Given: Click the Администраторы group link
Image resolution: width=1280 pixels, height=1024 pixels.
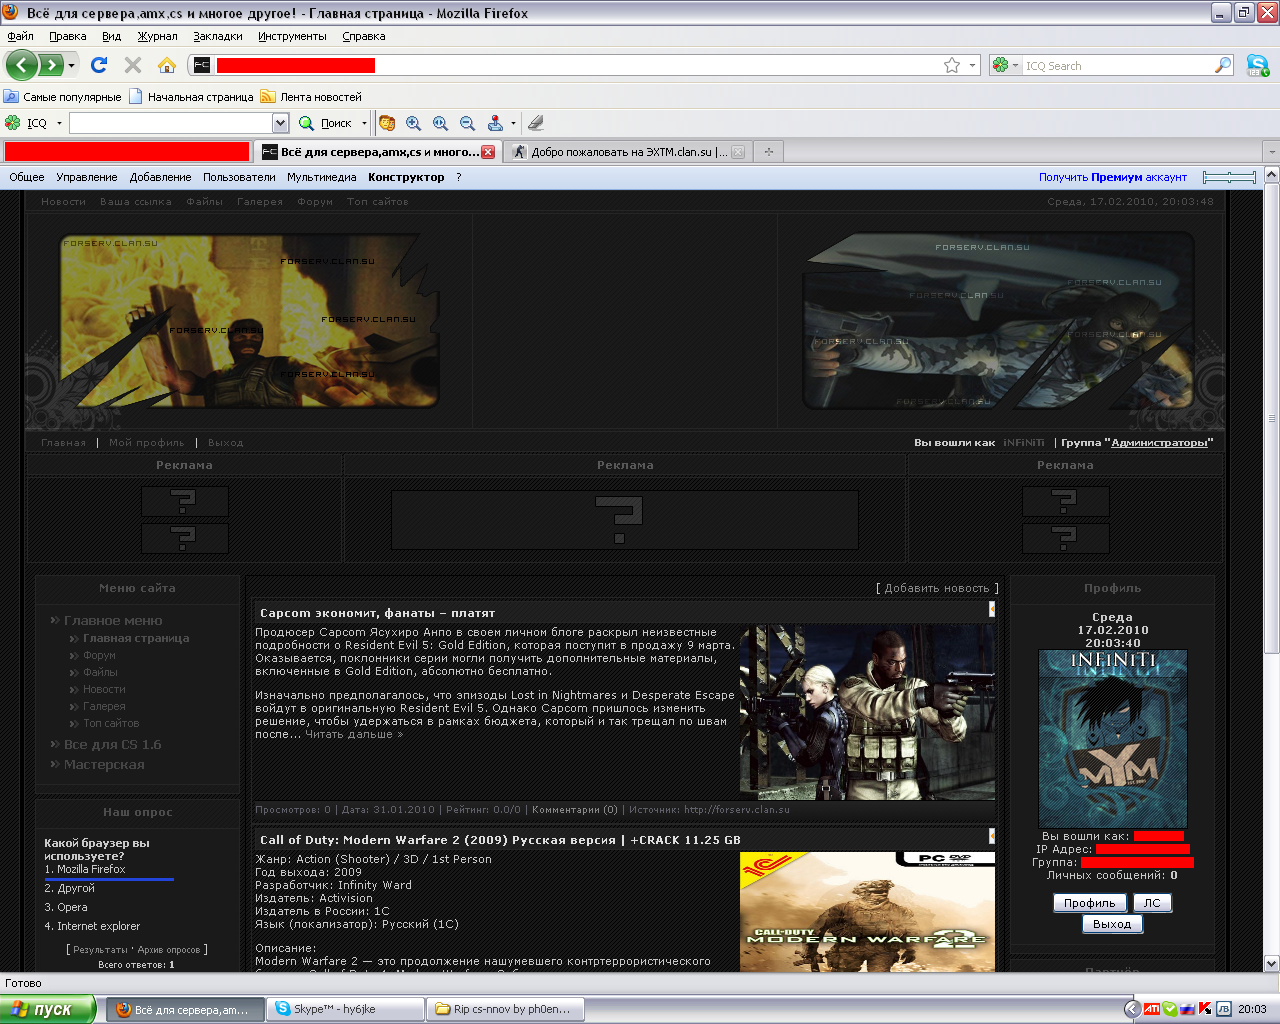Looking at the screenshot, I should (1159, 442).
